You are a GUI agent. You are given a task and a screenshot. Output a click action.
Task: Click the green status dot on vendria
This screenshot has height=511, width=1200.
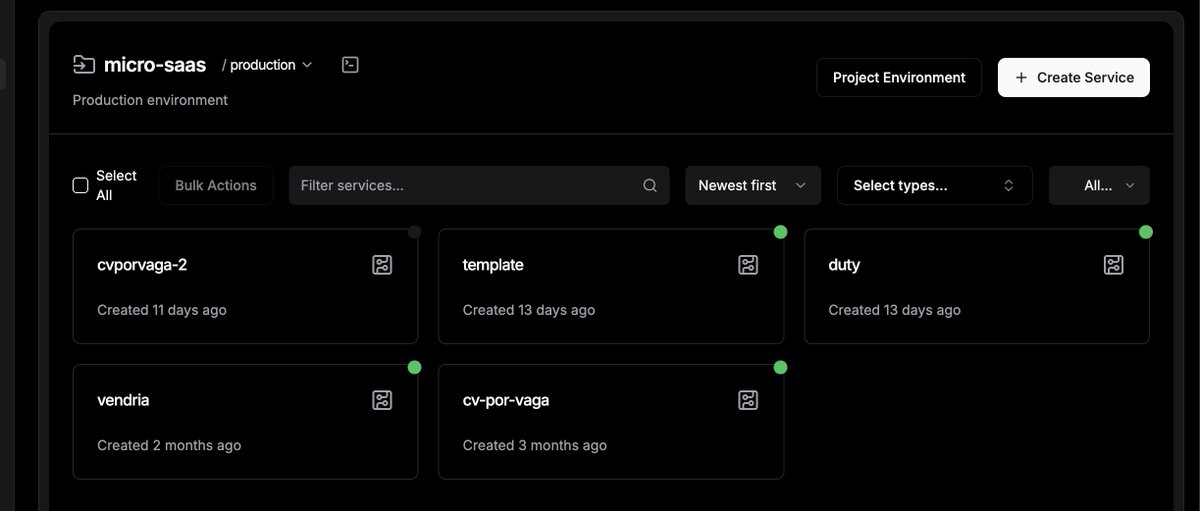pyautogui.click(x=414, y=367)
